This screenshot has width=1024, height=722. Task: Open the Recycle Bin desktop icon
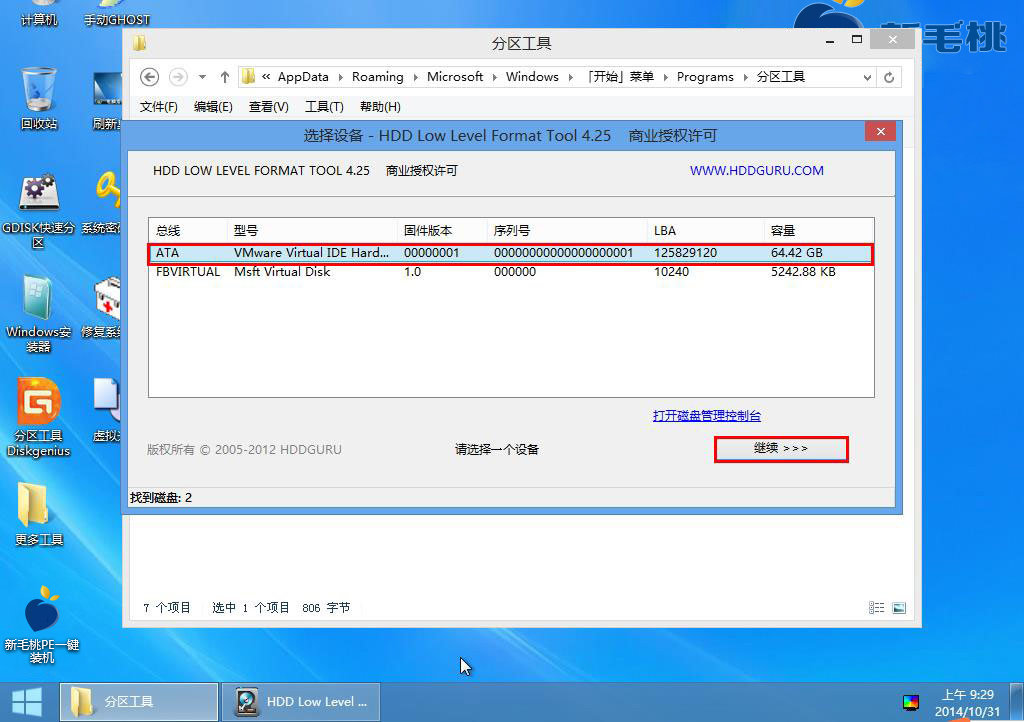[x=39, y=98]
